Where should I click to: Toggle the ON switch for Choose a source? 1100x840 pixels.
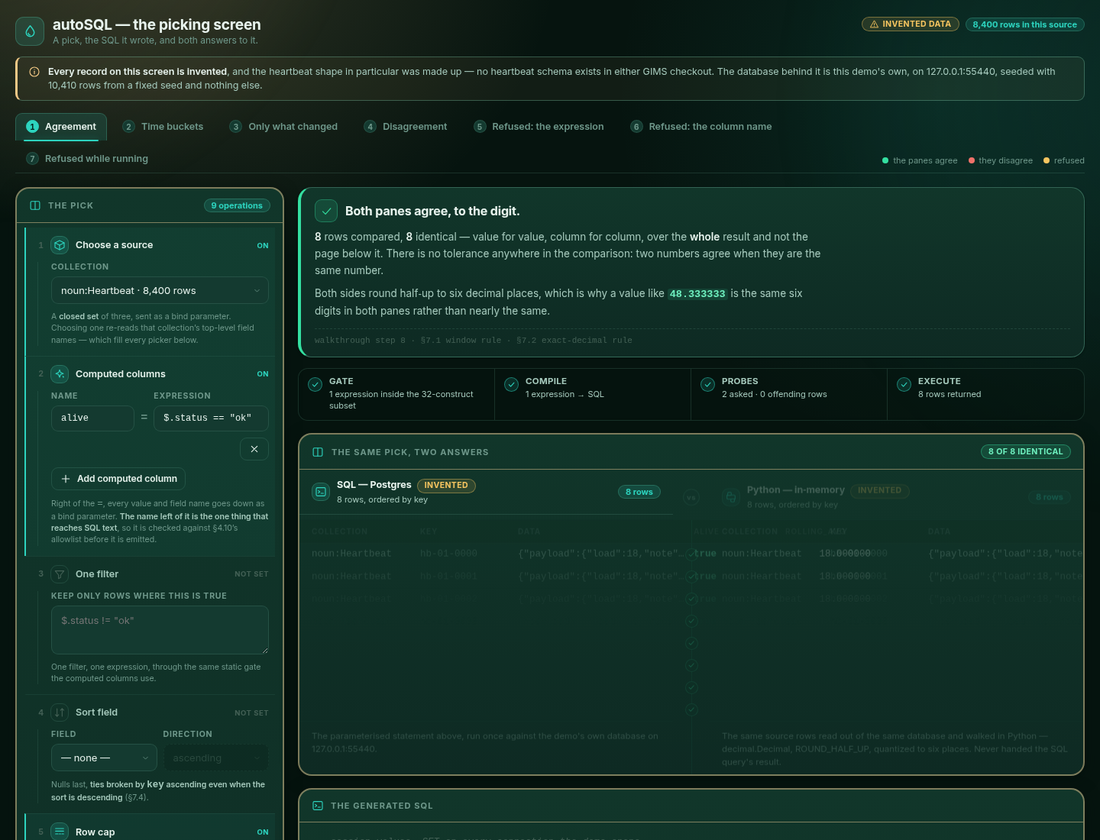coord(262,246)
